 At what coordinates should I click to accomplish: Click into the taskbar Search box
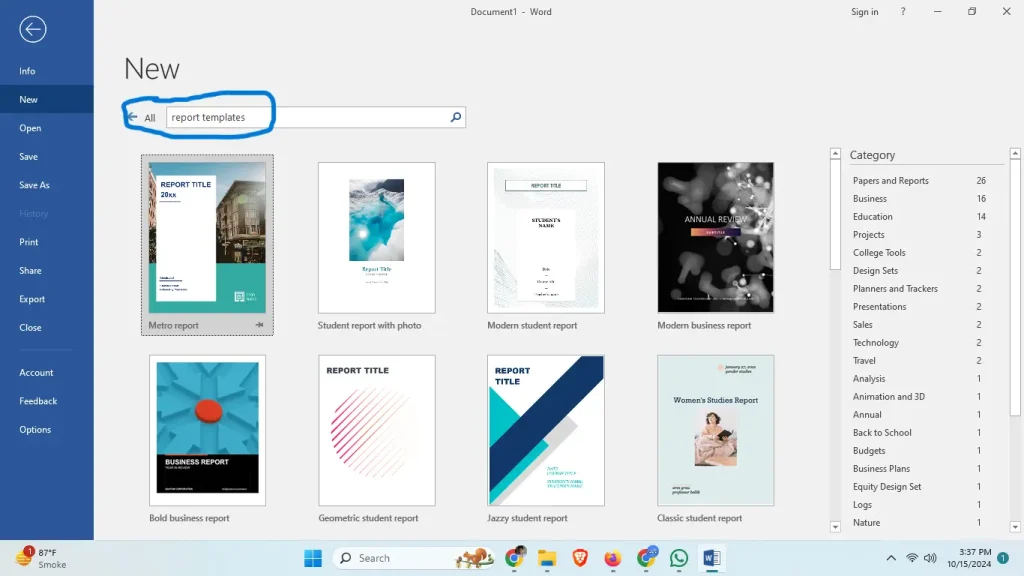[412, 558]
